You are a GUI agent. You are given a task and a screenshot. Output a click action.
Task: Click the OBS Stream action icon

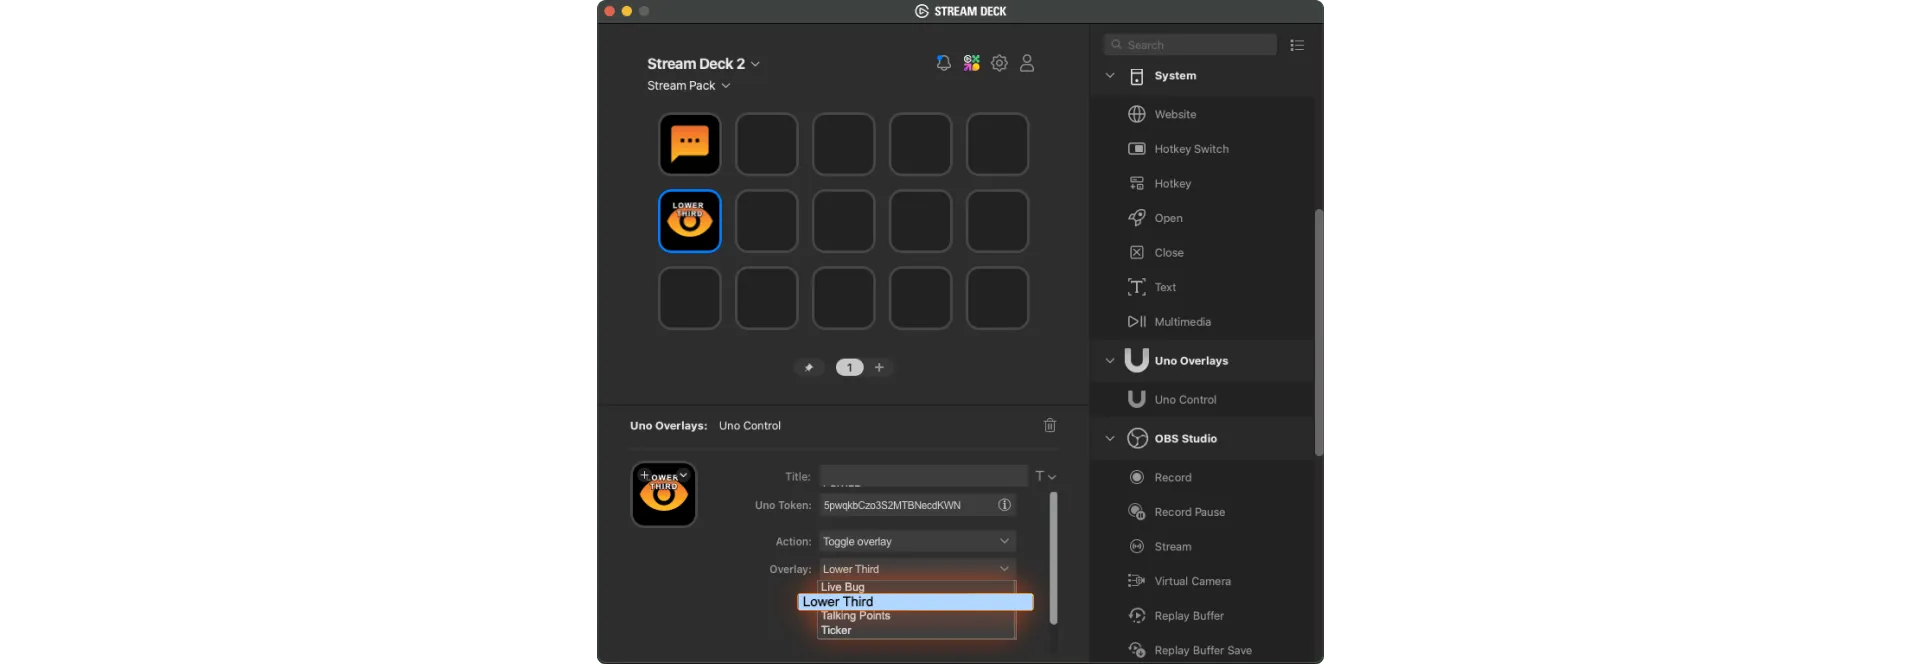click(1137, 546)
